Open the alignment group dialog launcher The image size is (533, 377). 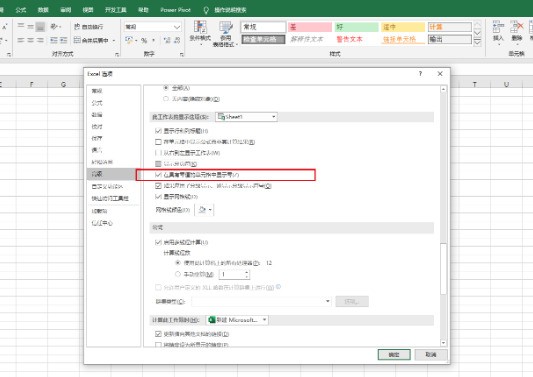coord(117,54)
